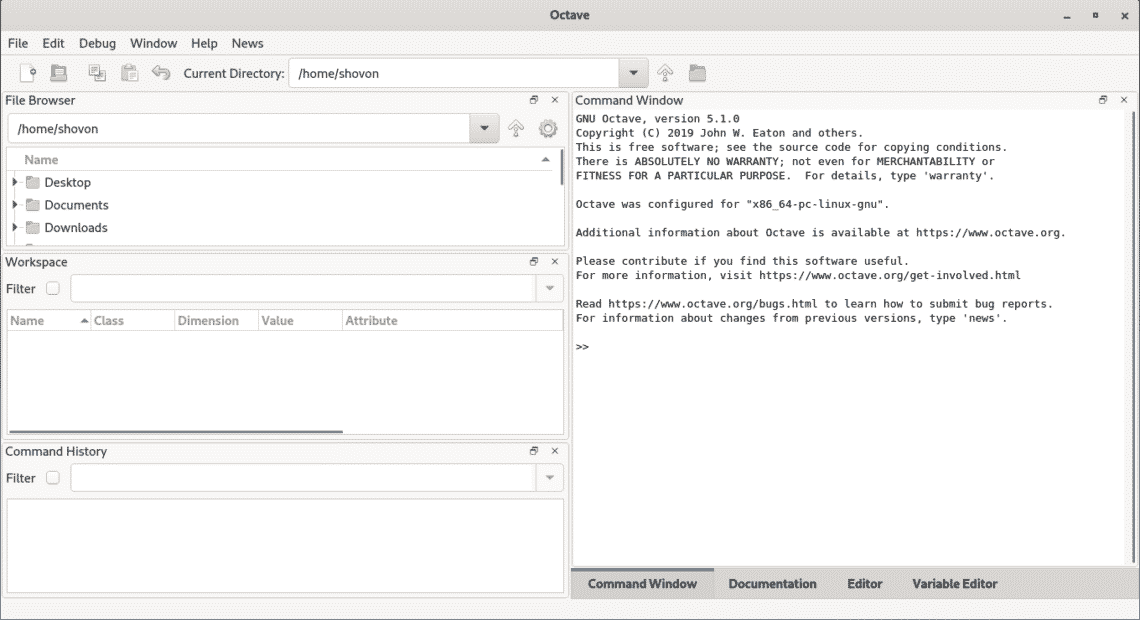Click the Copy toolbar icon
This screenshot has width=1140, height=620.
click(x=97, y=73)
